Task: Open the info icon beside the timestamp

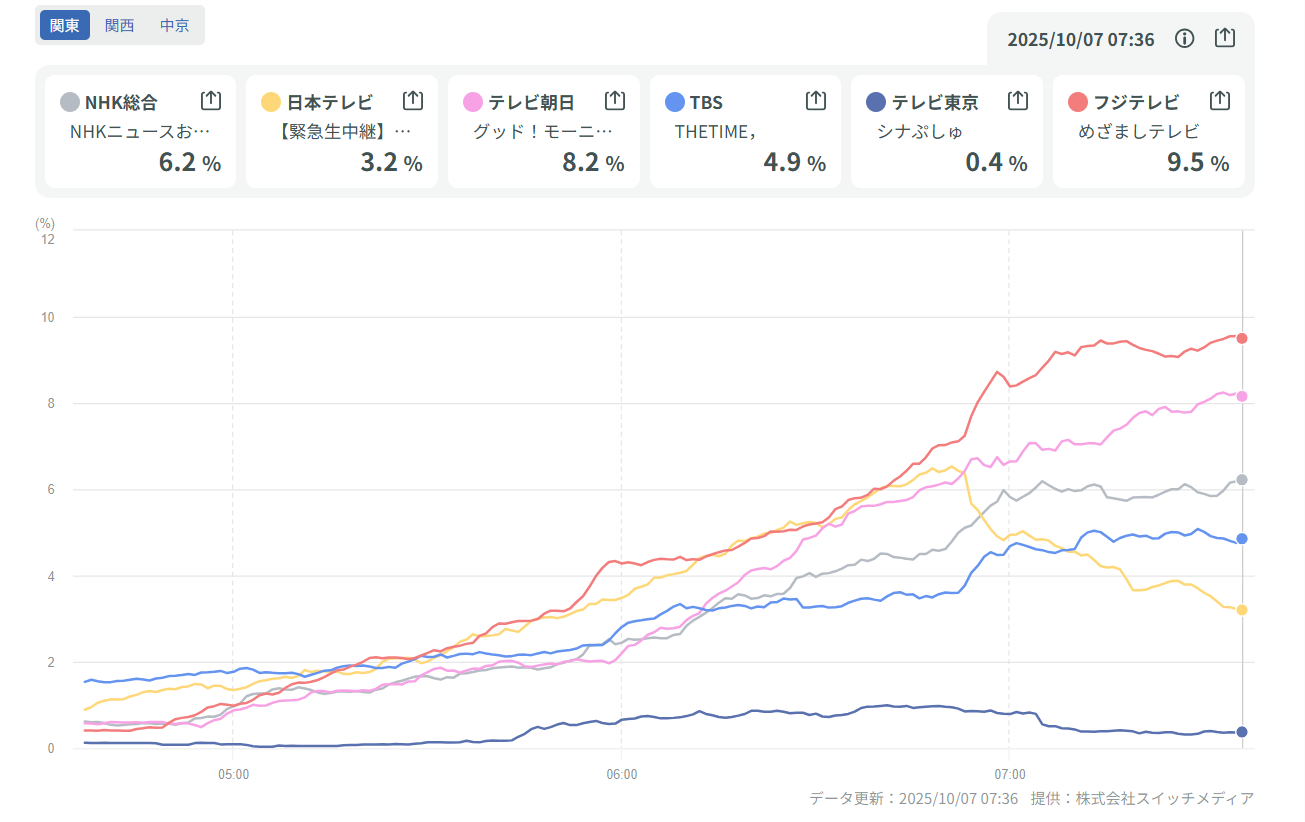Action: pos(1185,39)
